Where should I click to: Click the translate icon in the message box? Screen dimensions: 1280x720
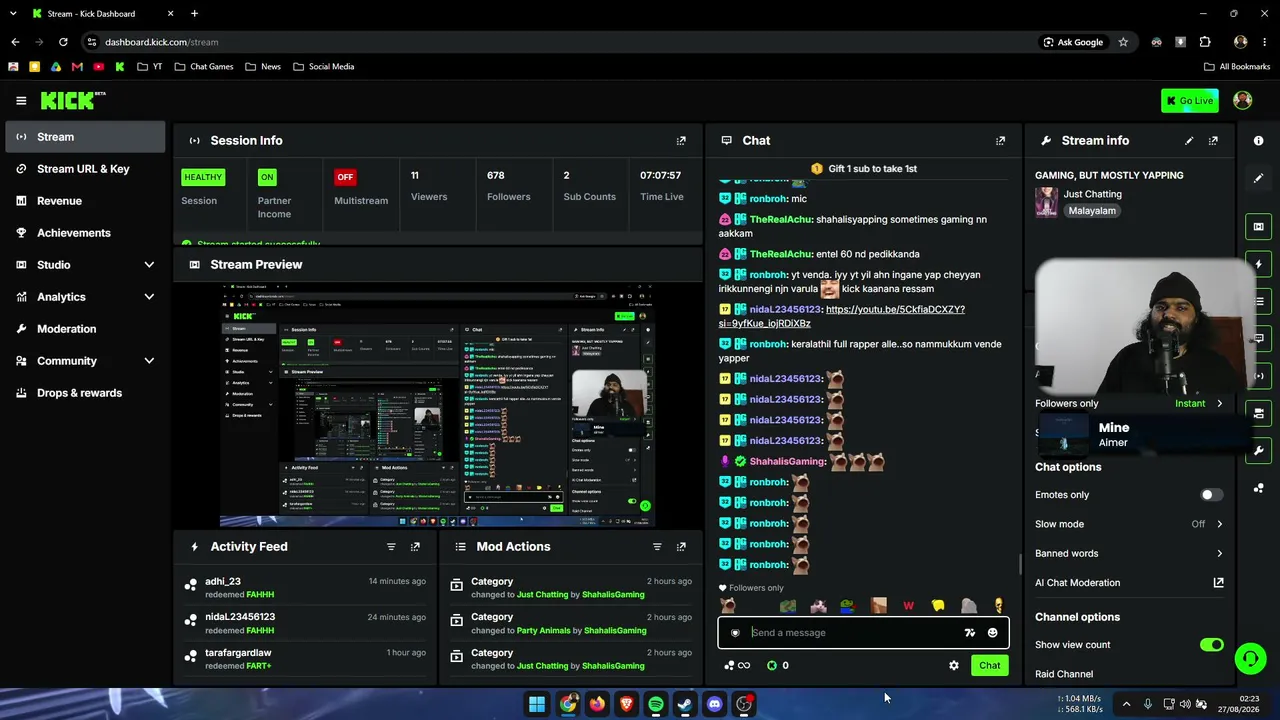[x=969, y=632]
